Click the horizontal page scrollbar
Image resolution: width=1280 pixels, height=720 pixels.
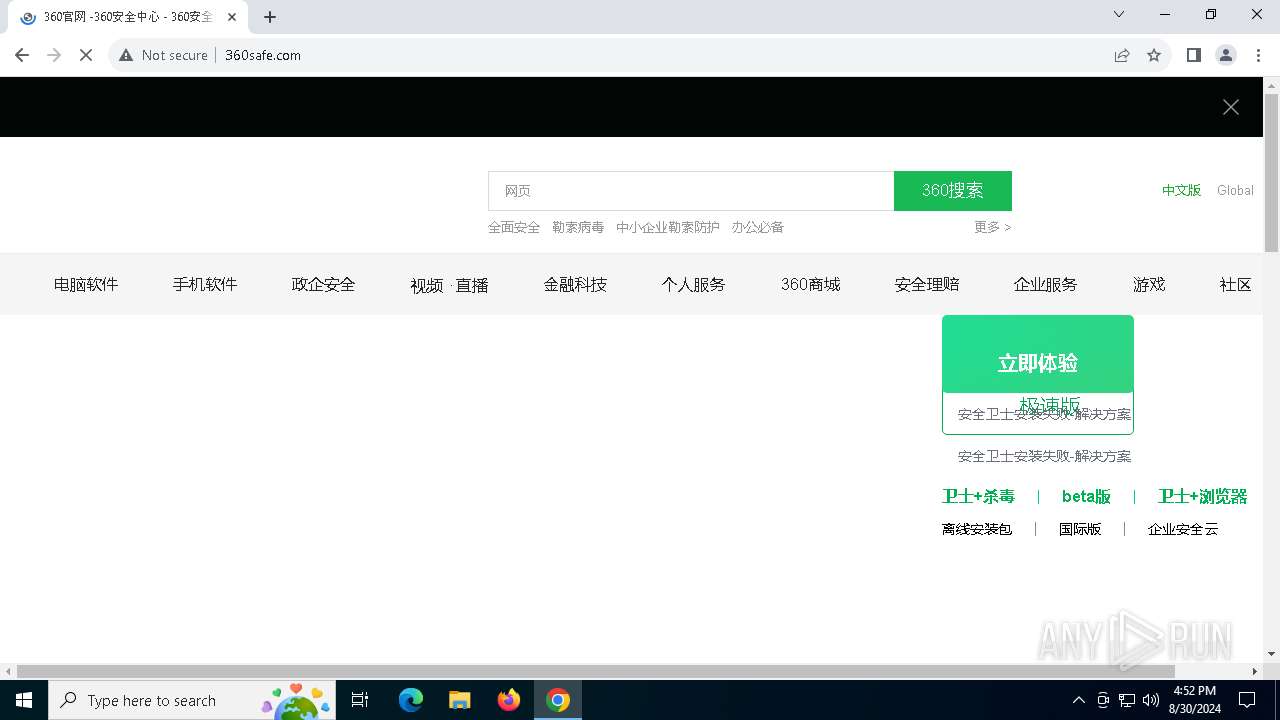pyautogui.click(x=595, y=671)
